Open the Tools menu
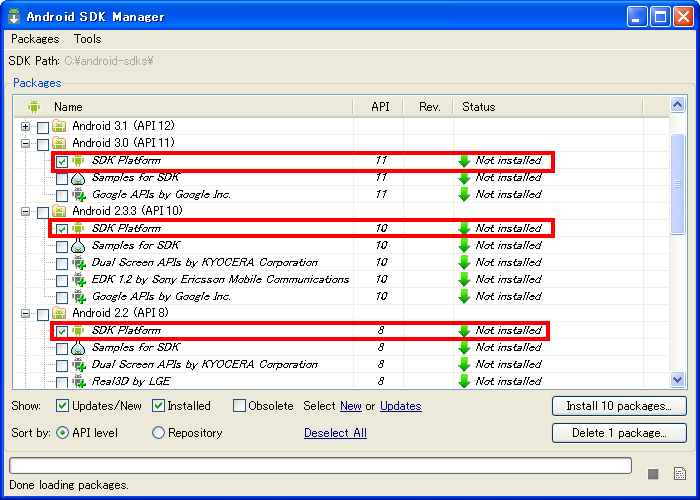Viewport: 700px width, 500px height. [88, 39]
